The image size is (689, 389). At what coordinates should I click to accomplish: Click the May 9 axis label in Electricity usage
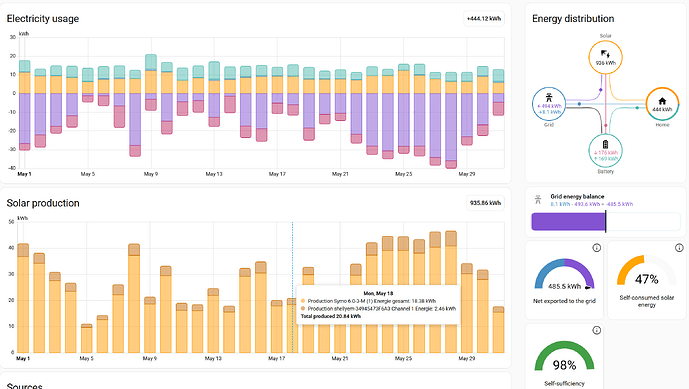click(151, 174)
